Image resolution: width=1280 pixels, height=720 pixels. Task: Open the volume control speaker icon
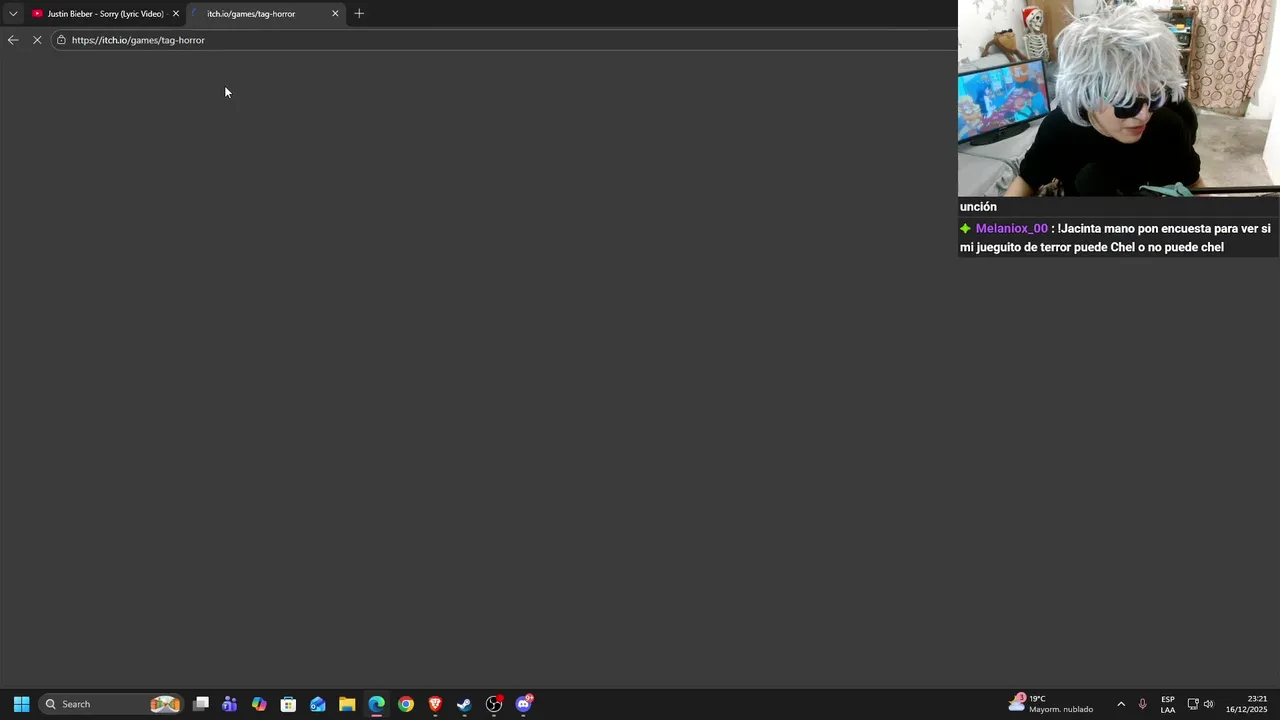pos(1209,704)
